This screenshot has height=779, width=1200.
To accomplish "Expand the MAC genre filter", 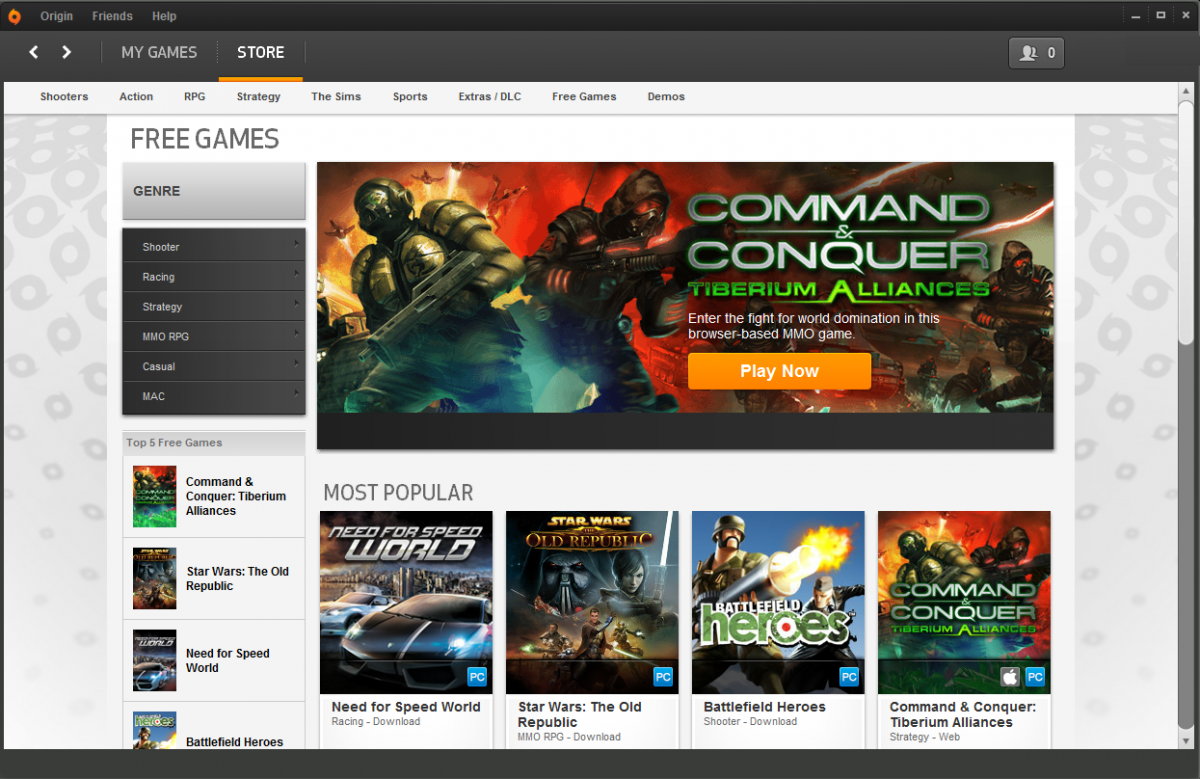I will 214,396.
